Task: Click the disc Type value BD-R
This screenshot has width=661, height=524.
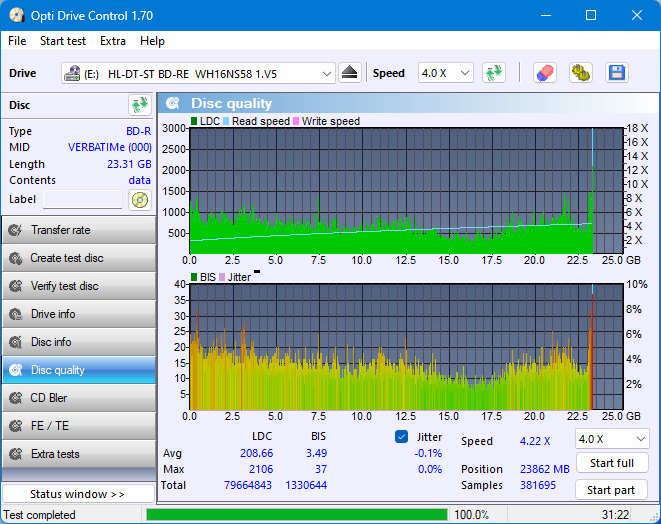Action: point(139,131)
